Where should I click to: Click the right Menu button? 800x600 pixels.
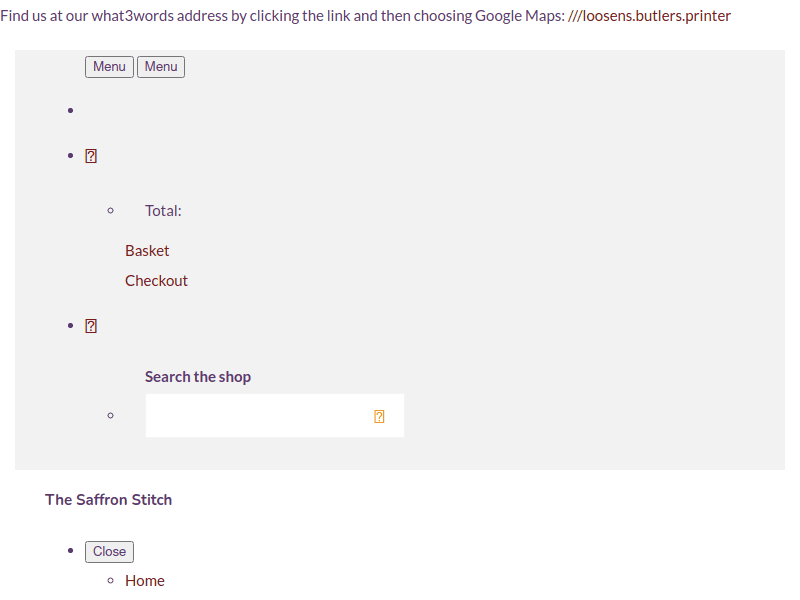coord(161,67)
